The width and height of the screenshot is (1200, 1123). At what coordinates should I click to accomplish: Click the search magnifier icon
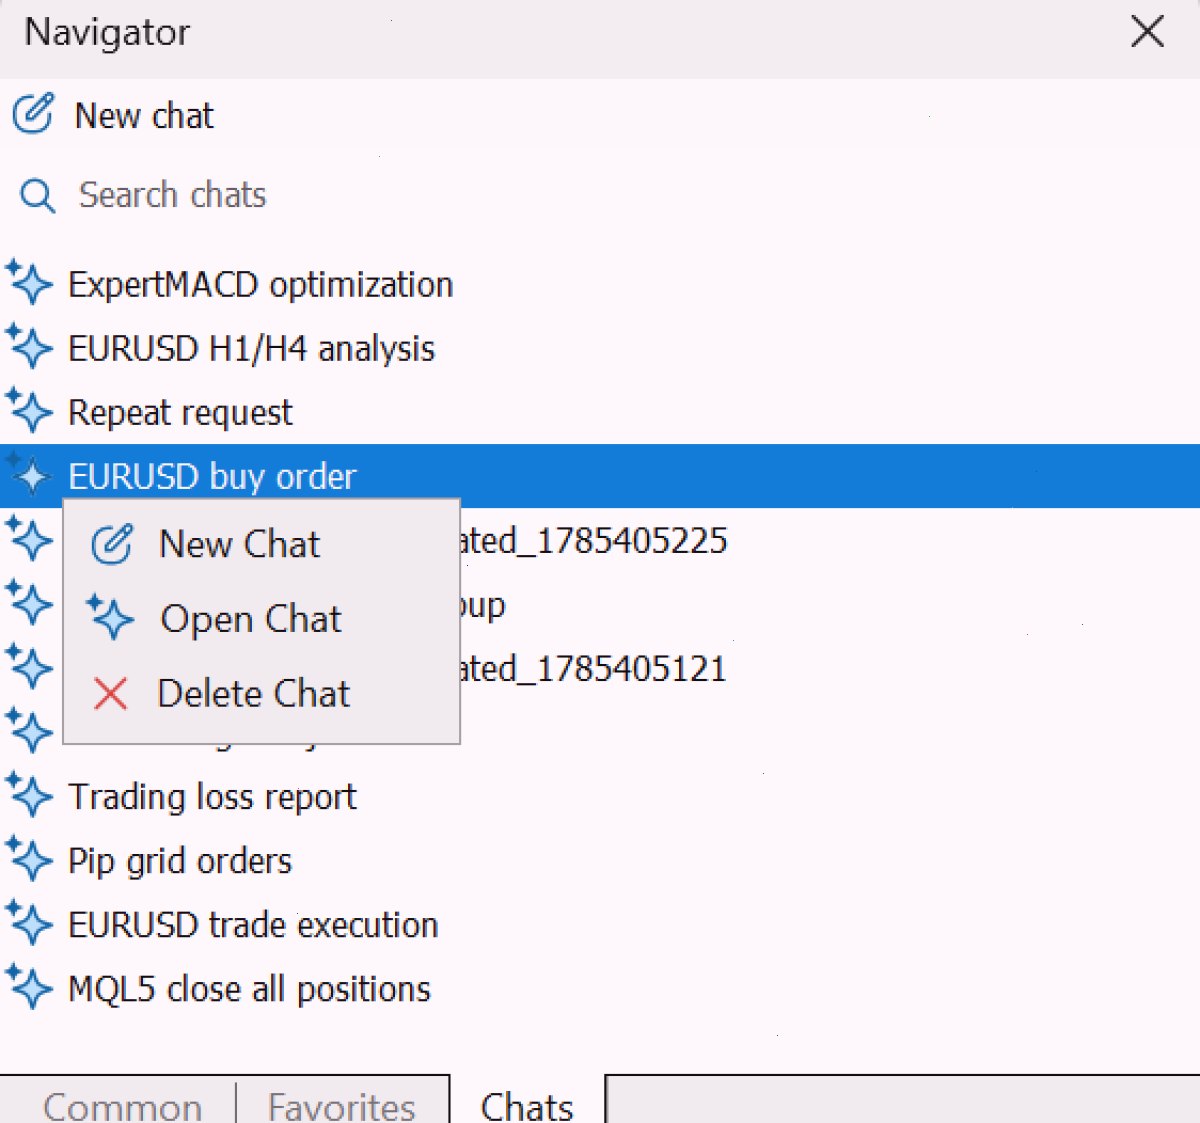pyautogui.click(x=37, y=195)
